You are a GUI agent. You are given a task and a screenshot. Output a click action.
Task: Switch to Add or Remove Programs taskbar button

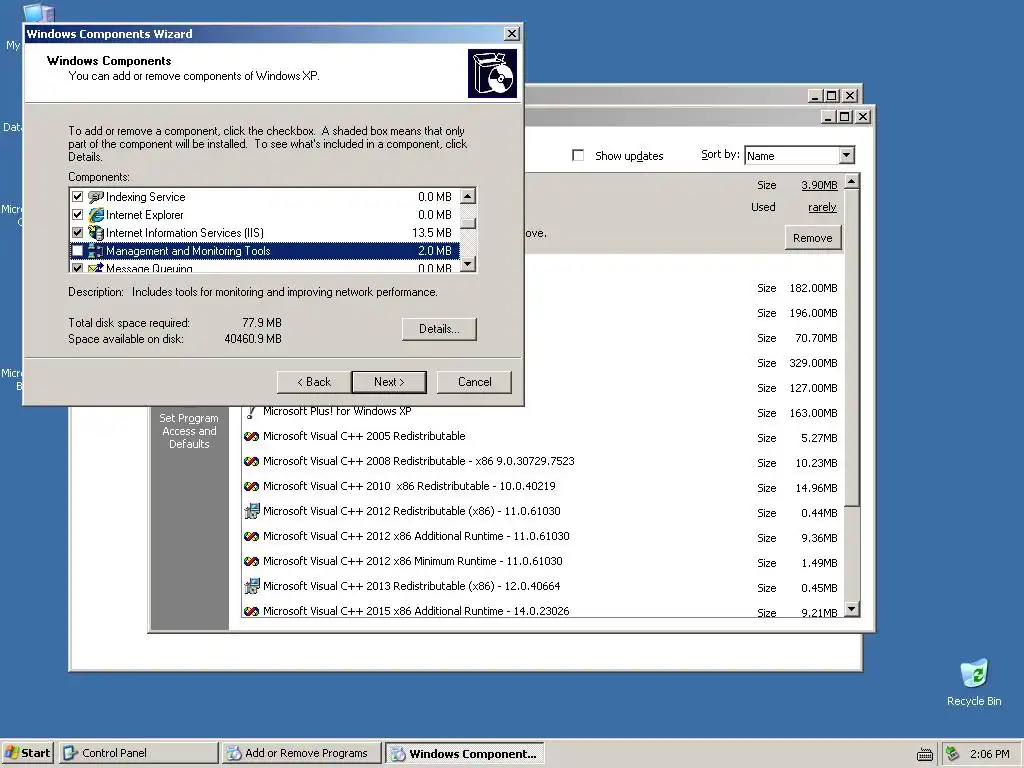tap(300, 753)
